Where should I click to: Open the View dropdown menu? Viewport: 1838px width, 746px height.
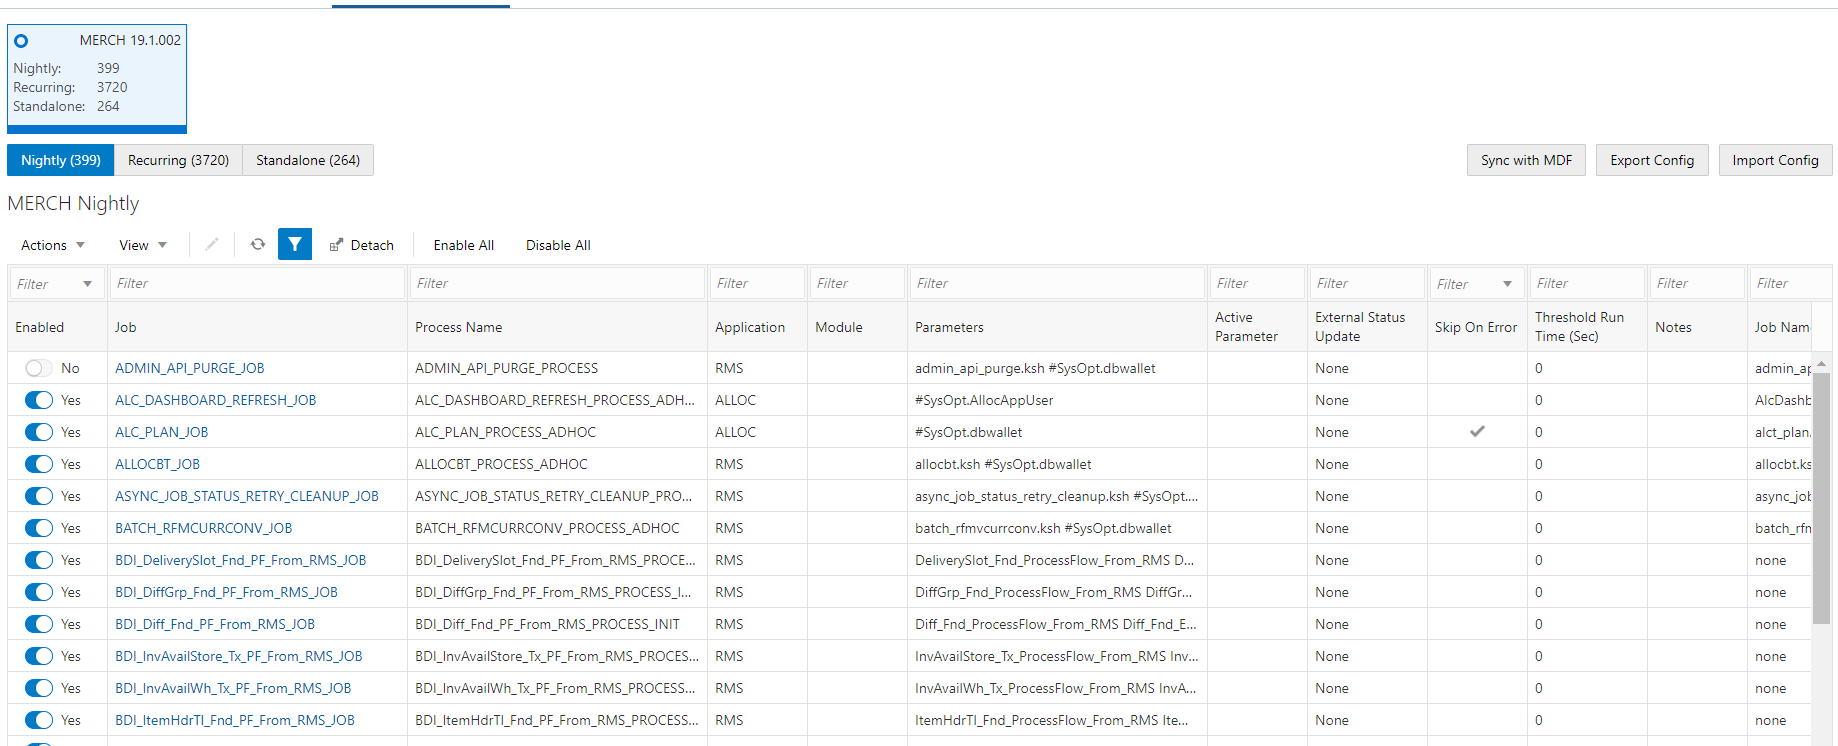(143, 245)
